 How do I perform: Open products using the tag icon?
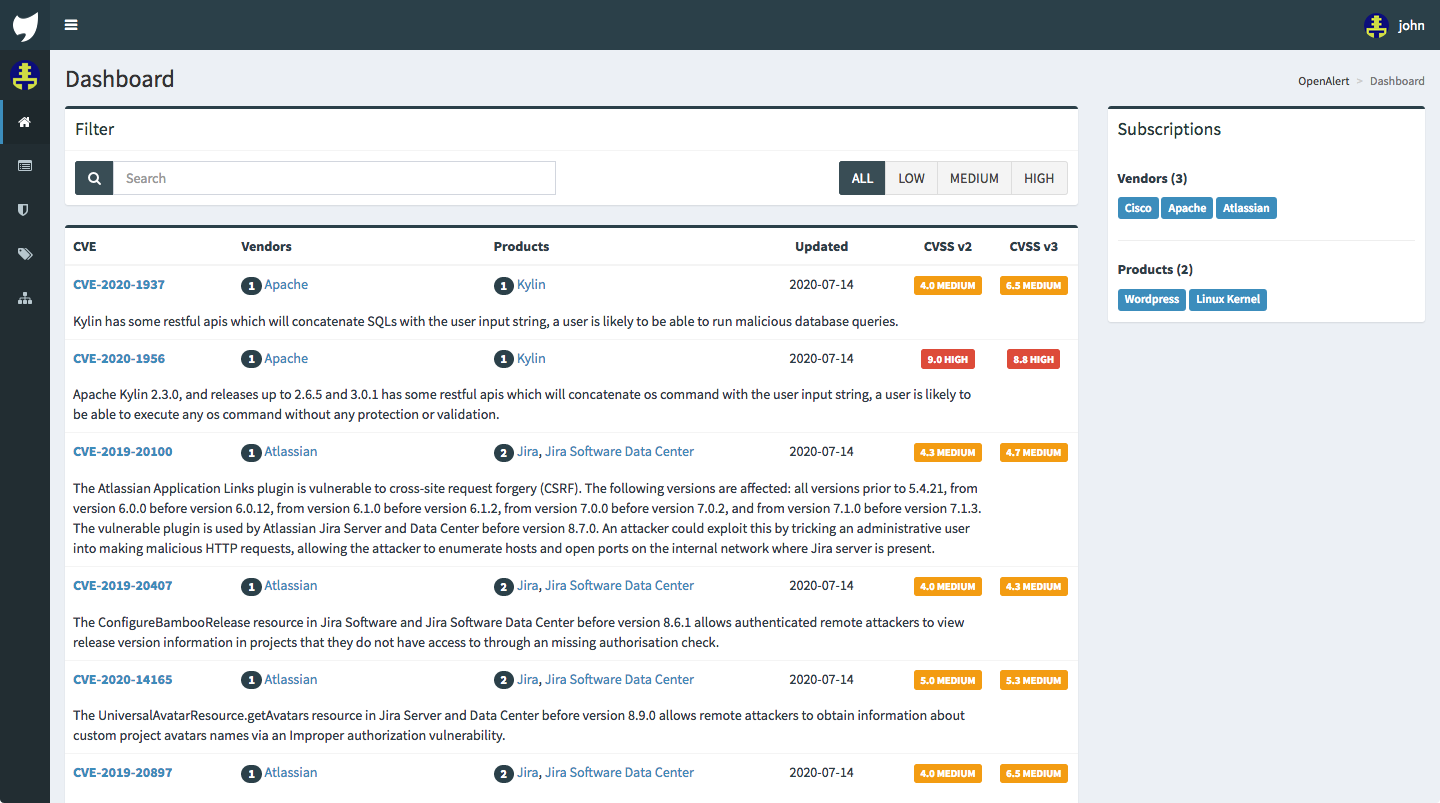[24, 254]
